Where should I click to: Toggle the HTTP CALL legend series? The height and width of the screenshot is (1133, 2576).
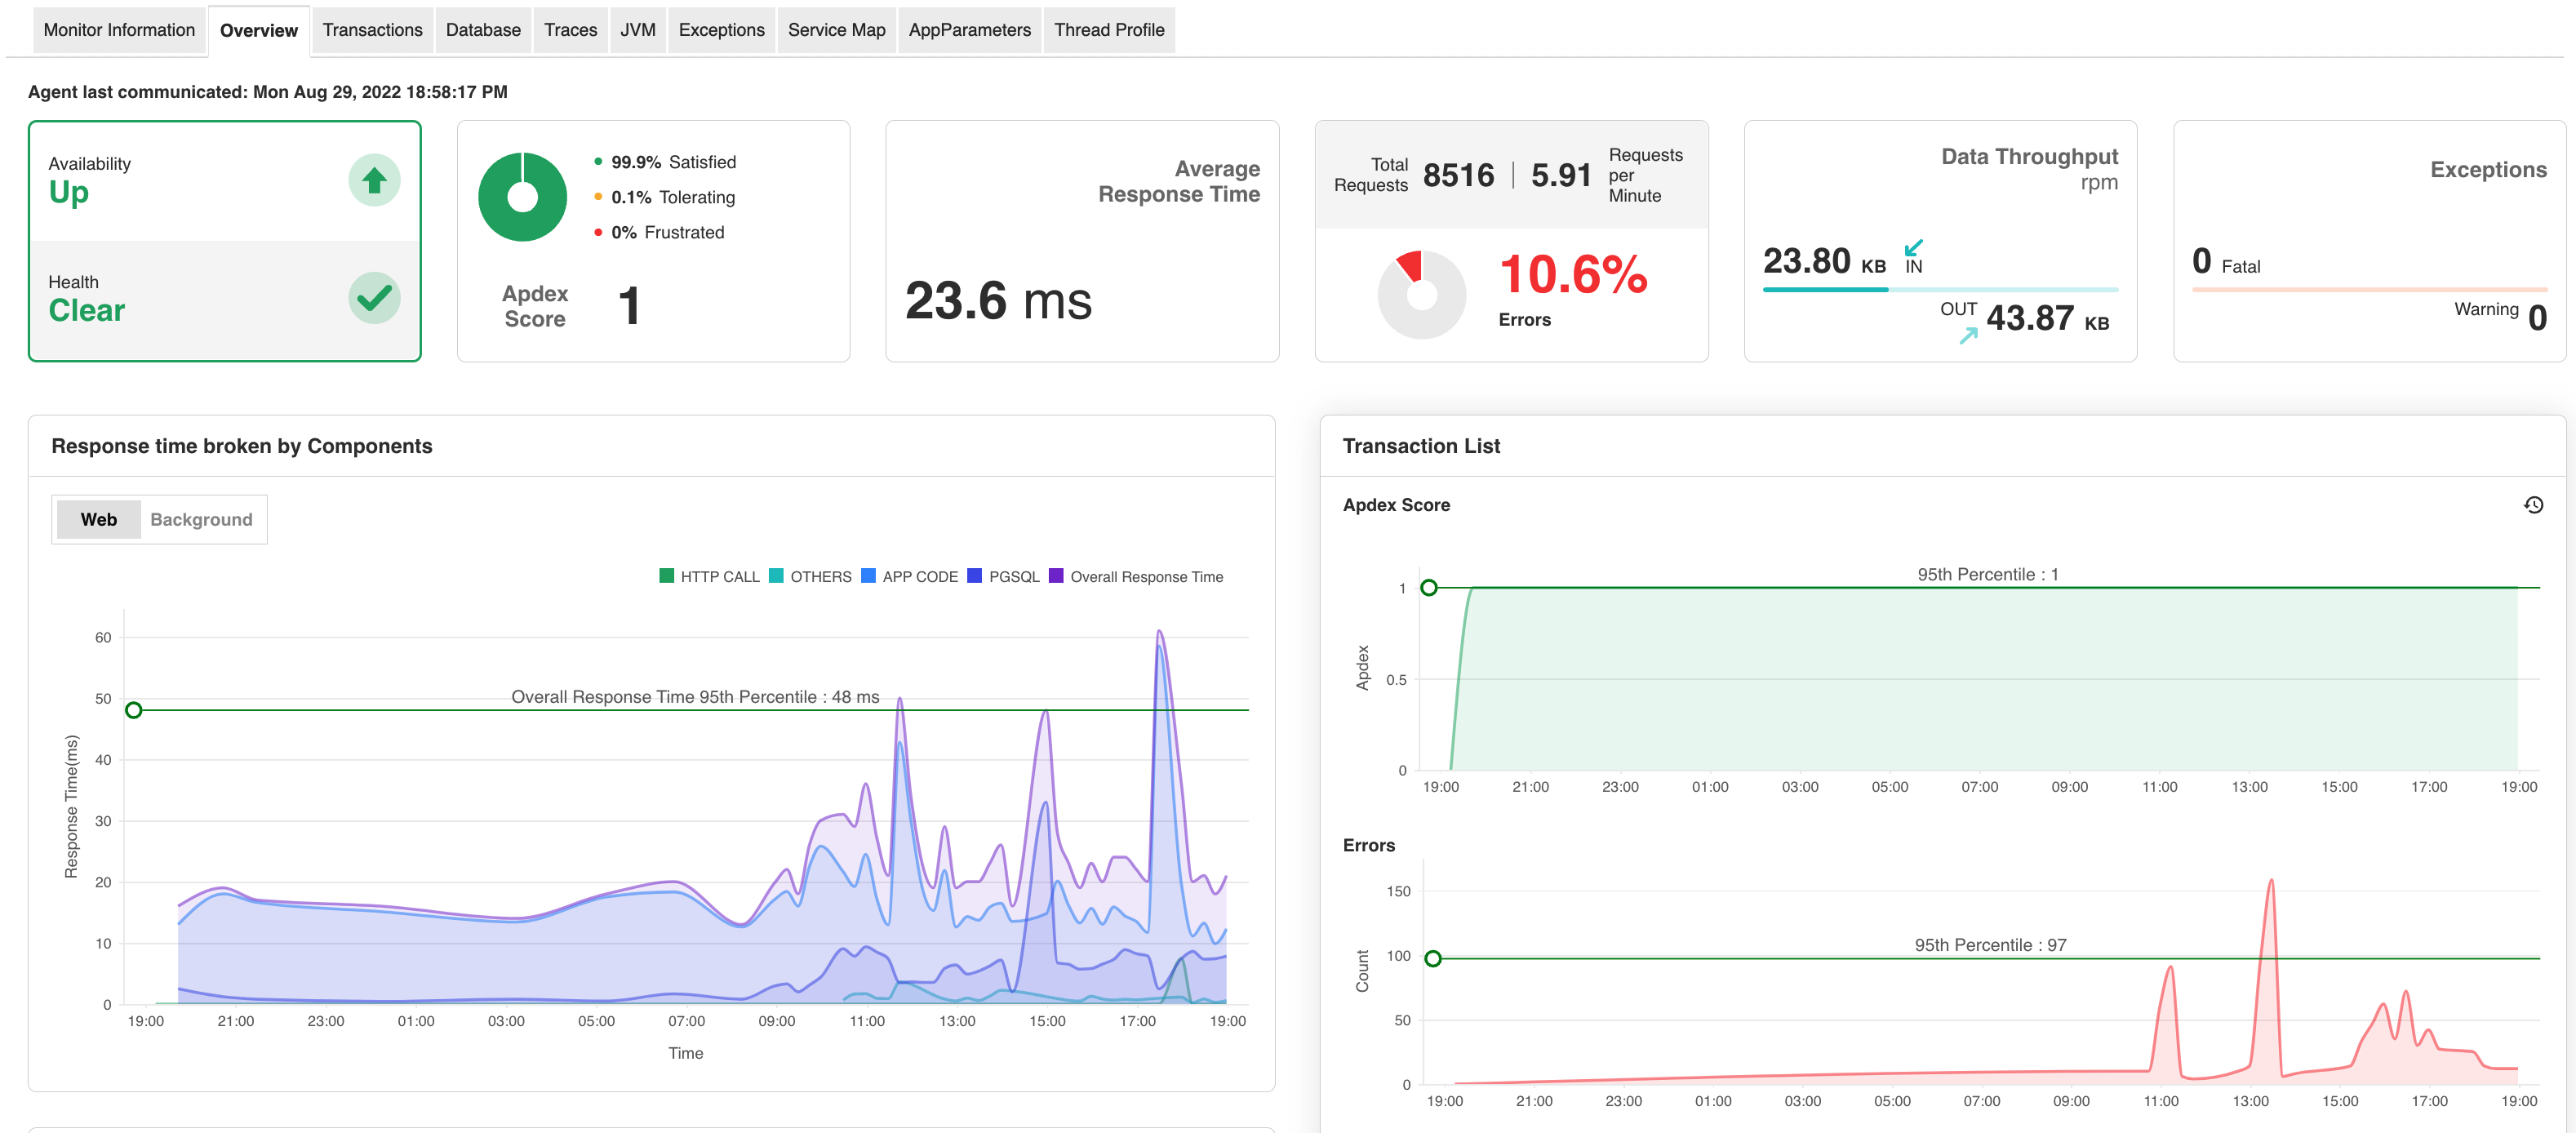coord(719,577)
